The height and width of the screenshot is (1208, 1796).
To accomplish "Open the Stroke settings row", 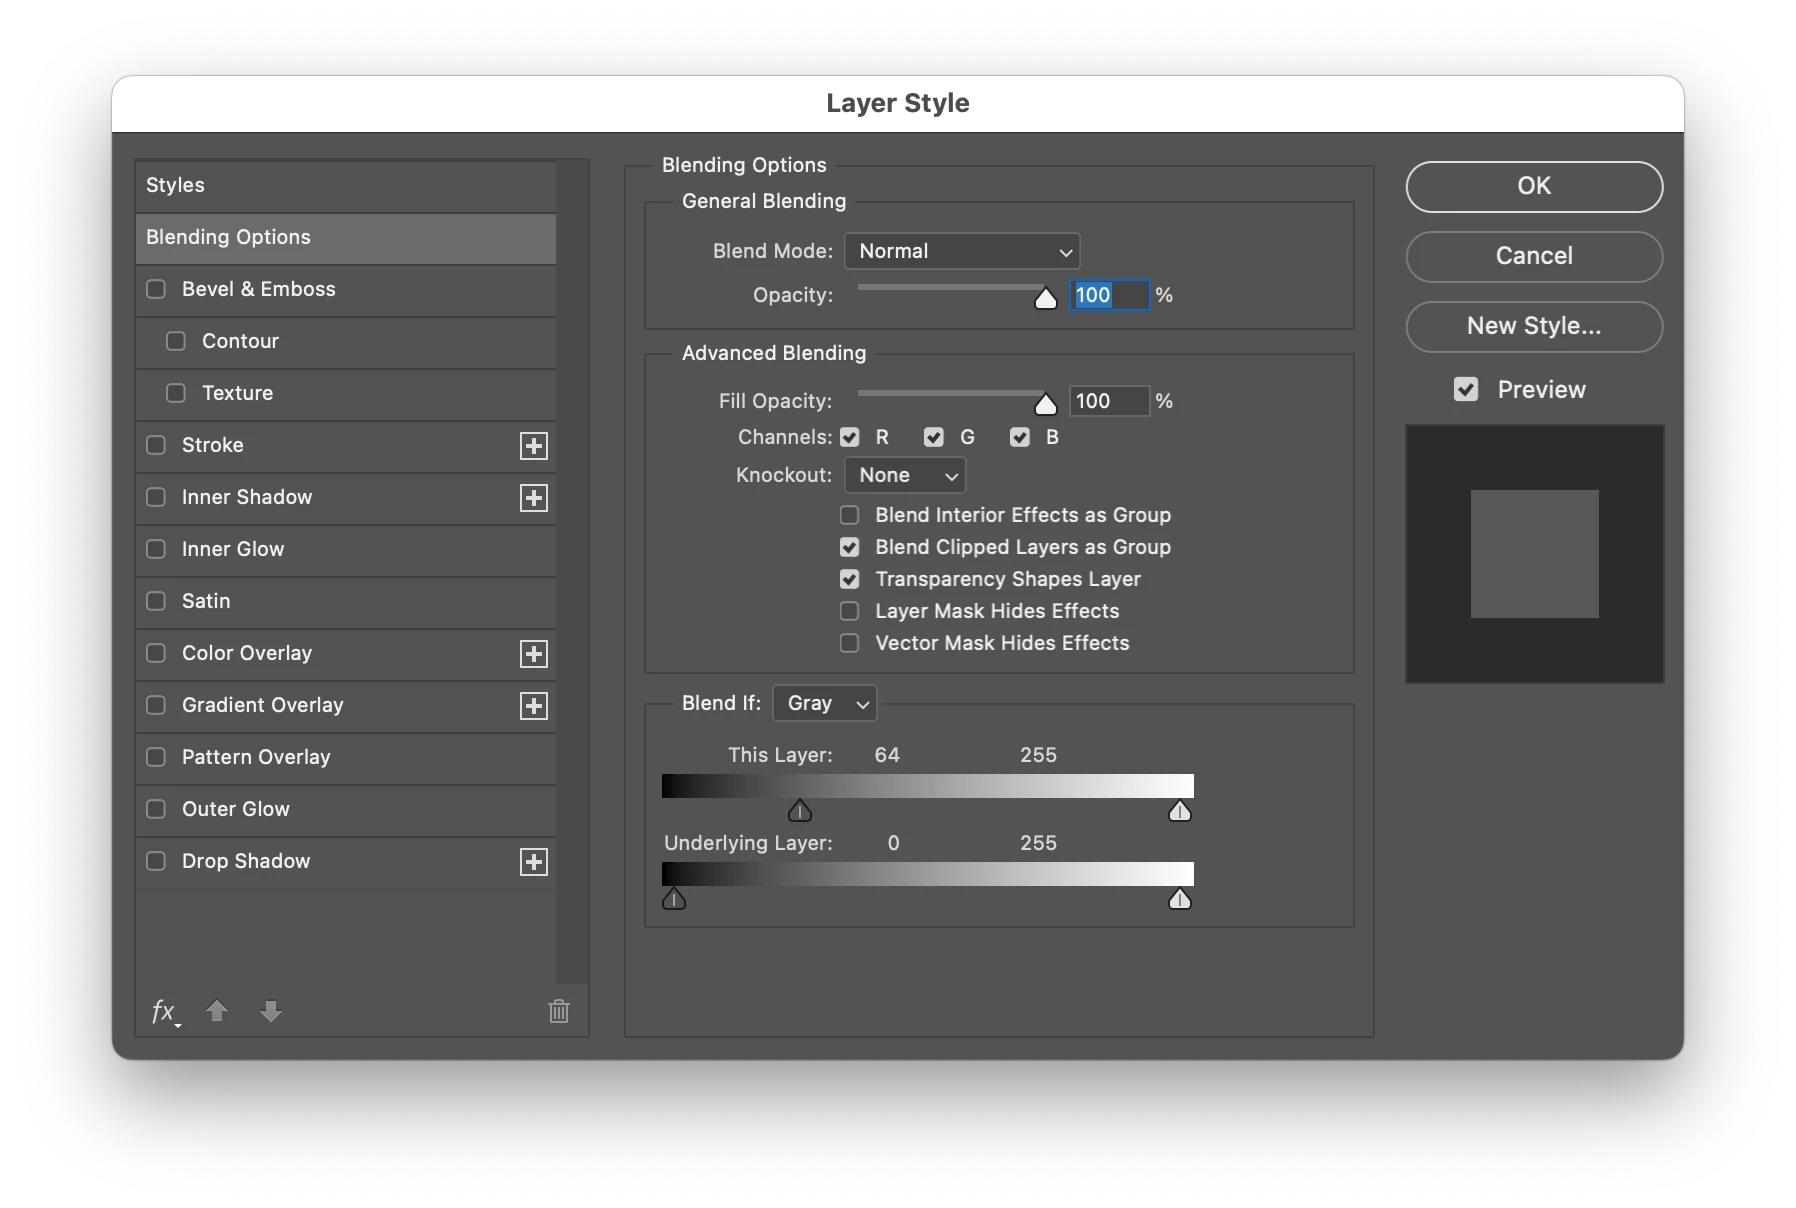I will click(x=346, y=446).
